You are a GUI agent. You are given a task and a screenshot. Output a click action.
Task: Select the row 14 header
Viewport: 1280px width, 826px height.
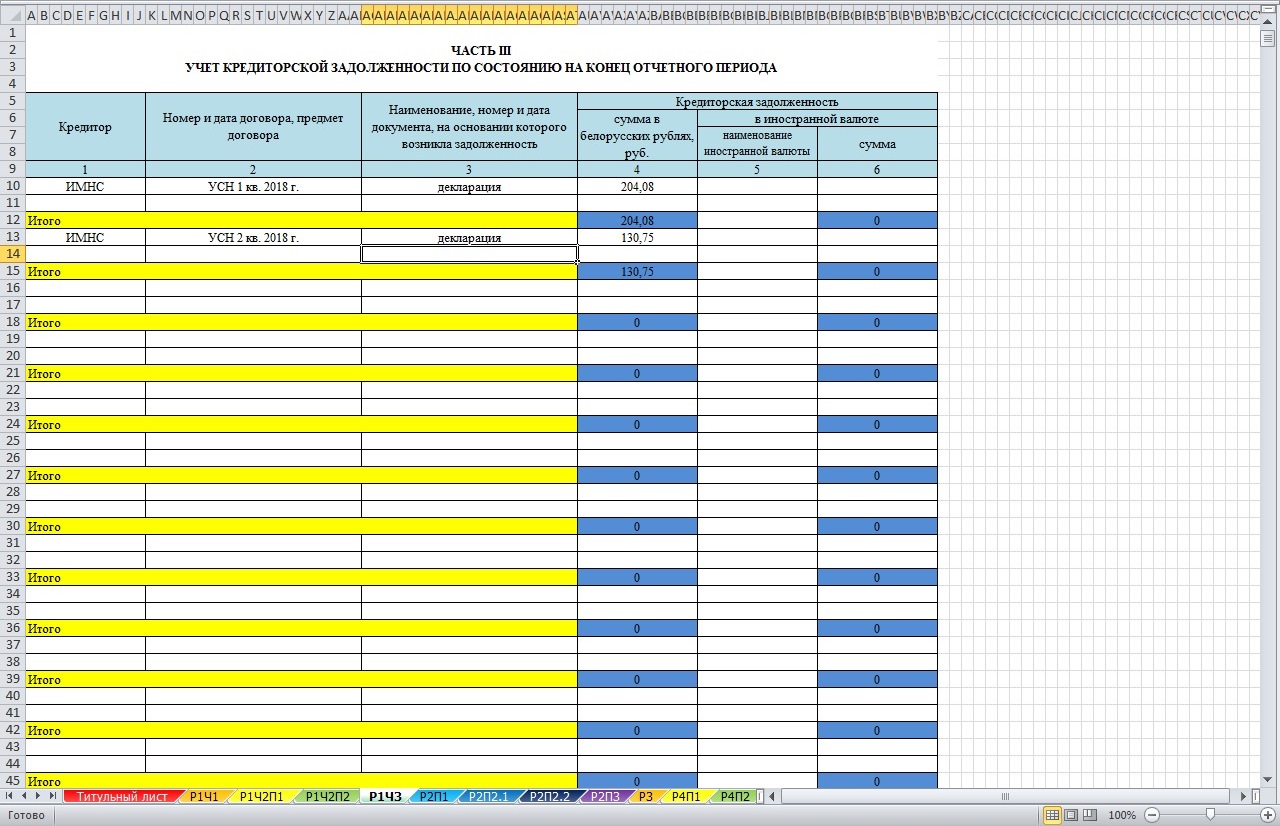coord(12,254)
